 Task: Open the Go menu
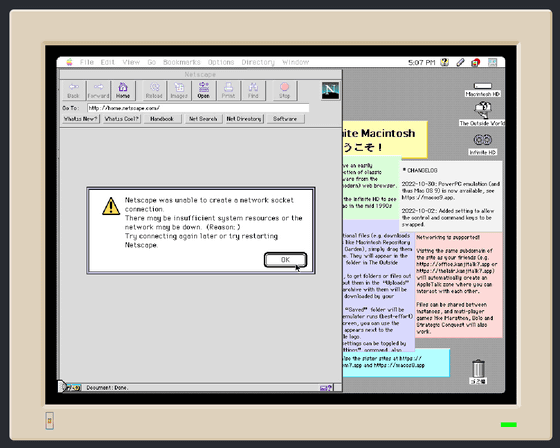[x=152, y=62]
